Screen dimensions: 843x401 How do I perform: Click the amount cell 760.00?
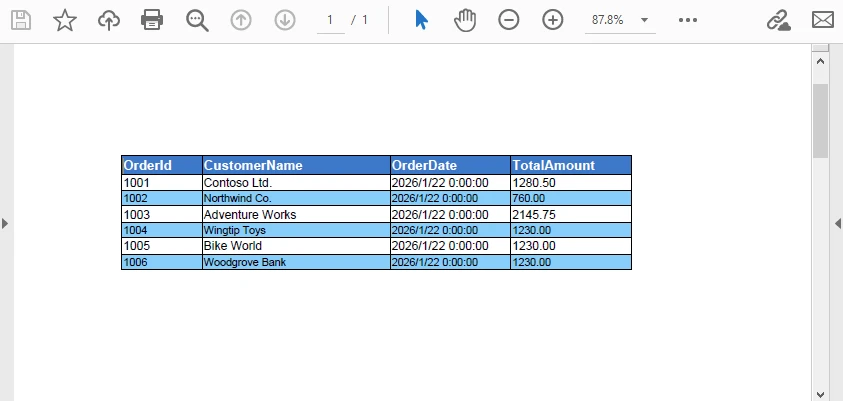(x=571, y=198)
